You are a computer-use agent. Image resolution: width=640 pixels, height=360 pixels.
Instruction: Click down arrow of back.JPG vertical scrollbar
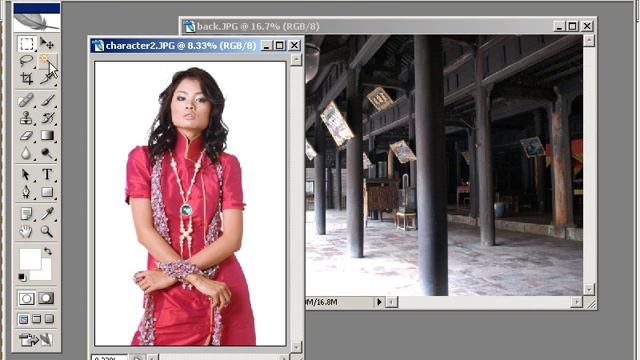pos(589,290)
